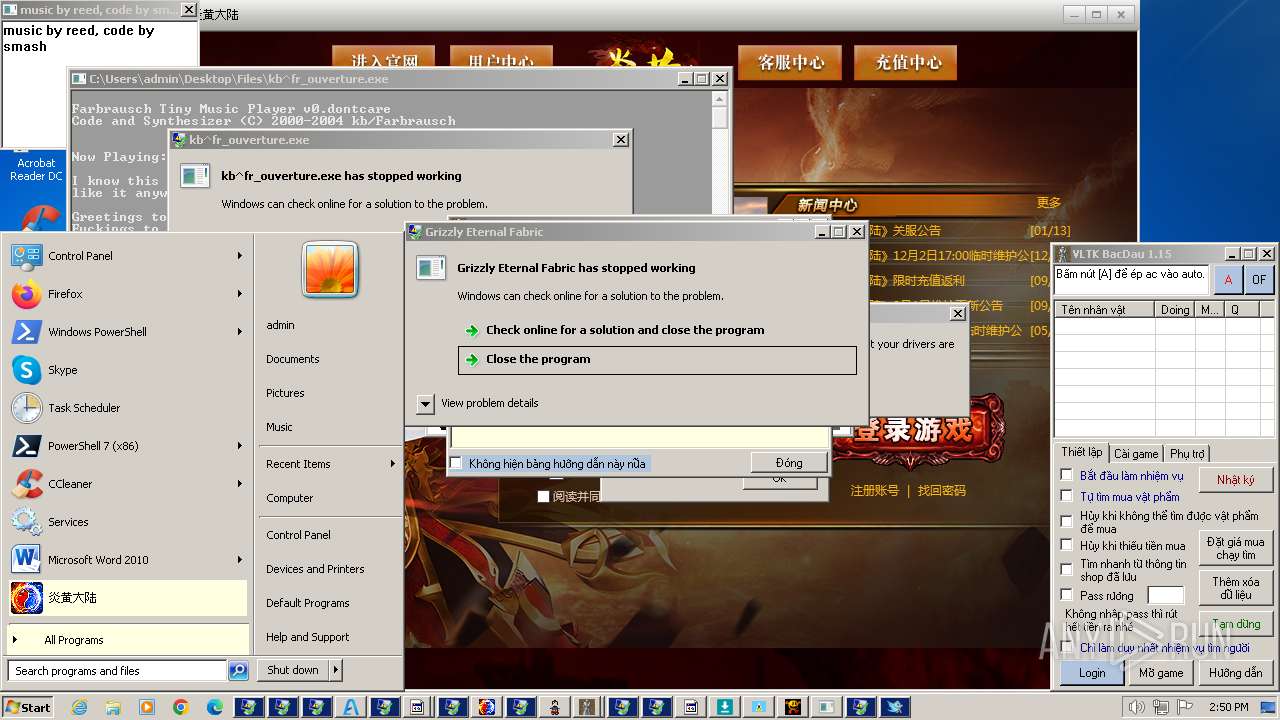Screen dimensions: 1280x720
Task: Toggle 'Tự tìm mua vật phẩm' checkbox
Action: pos(1067,496)
